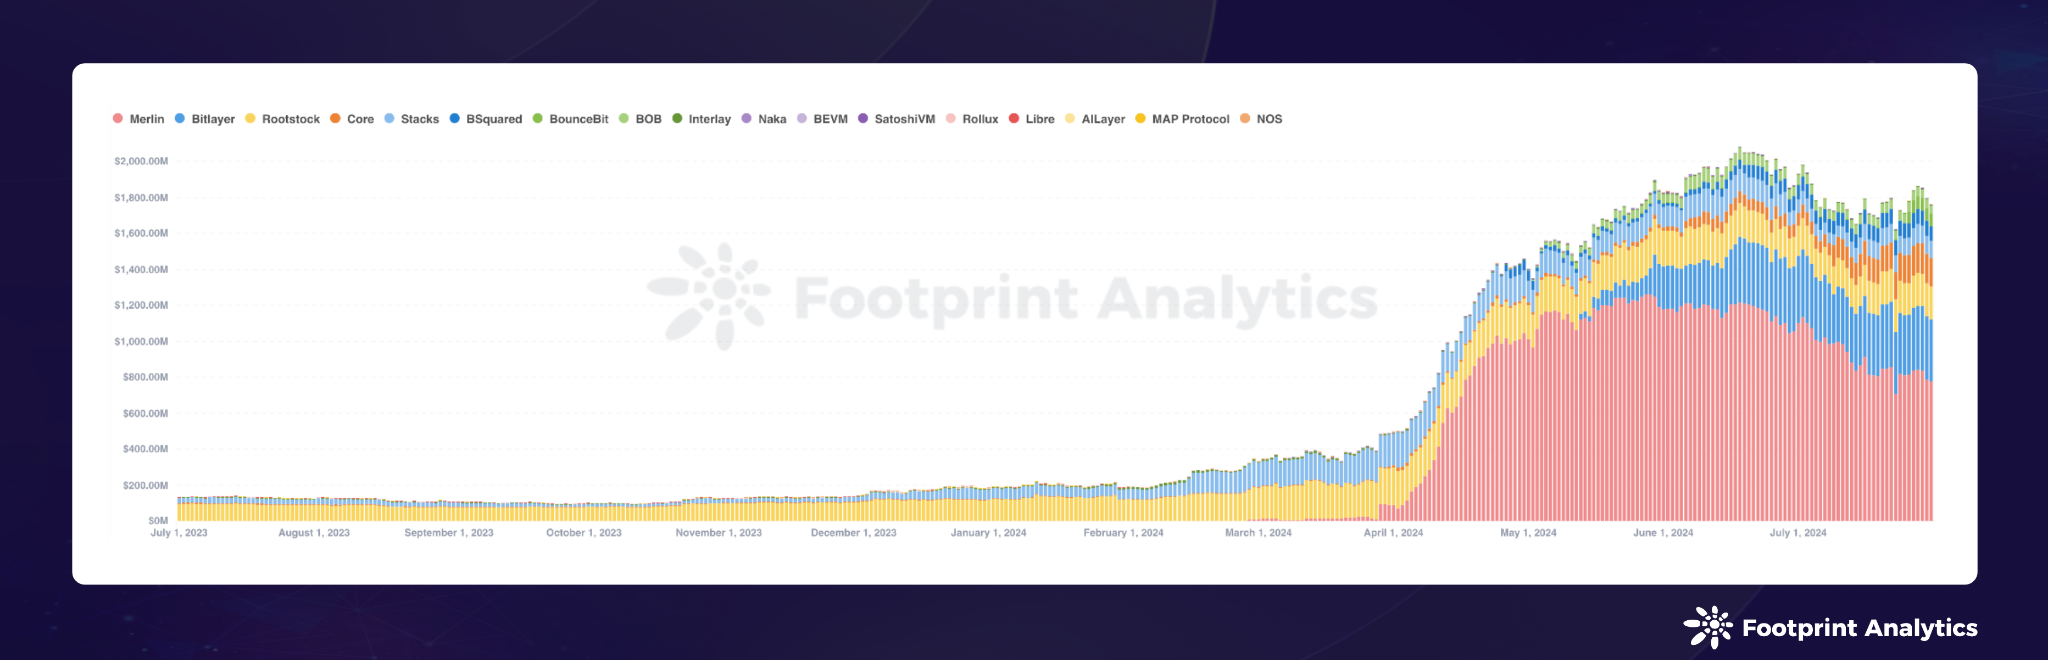Click the Footprint Analytics logo icon bottom-right
The image size is (2048, 660).
tap(1708, 627)
